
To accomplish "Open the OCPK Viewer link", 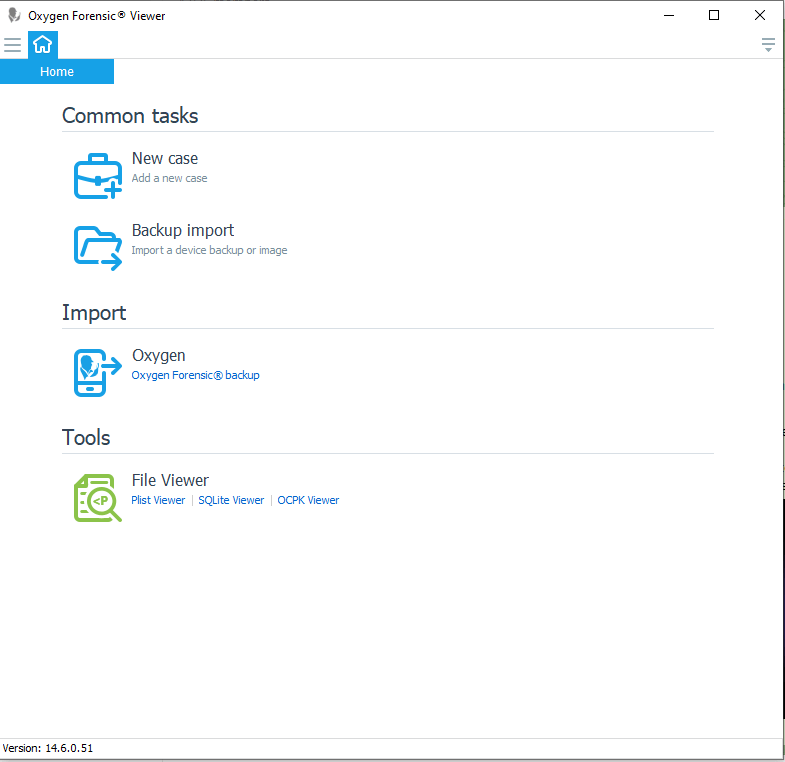I will [308, 500].
